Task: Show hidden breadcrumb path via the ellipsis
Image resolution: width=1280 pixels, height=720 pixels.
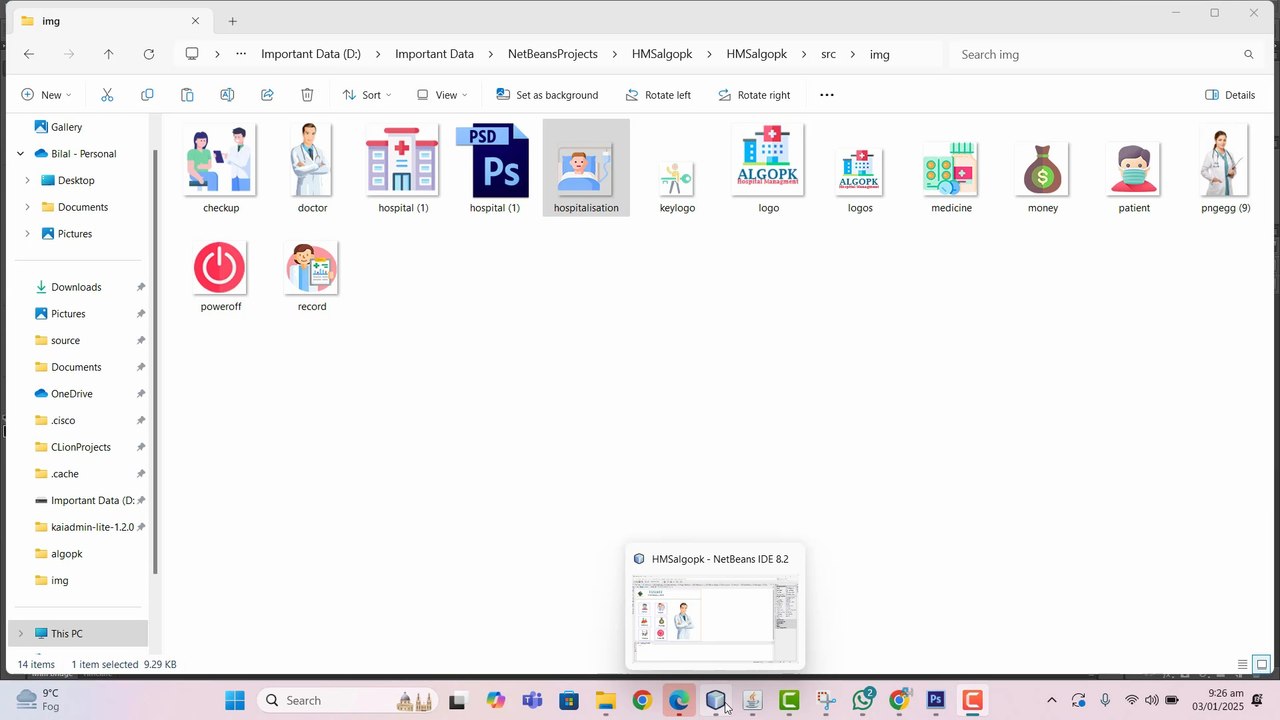Action: [x=241, y=54]
